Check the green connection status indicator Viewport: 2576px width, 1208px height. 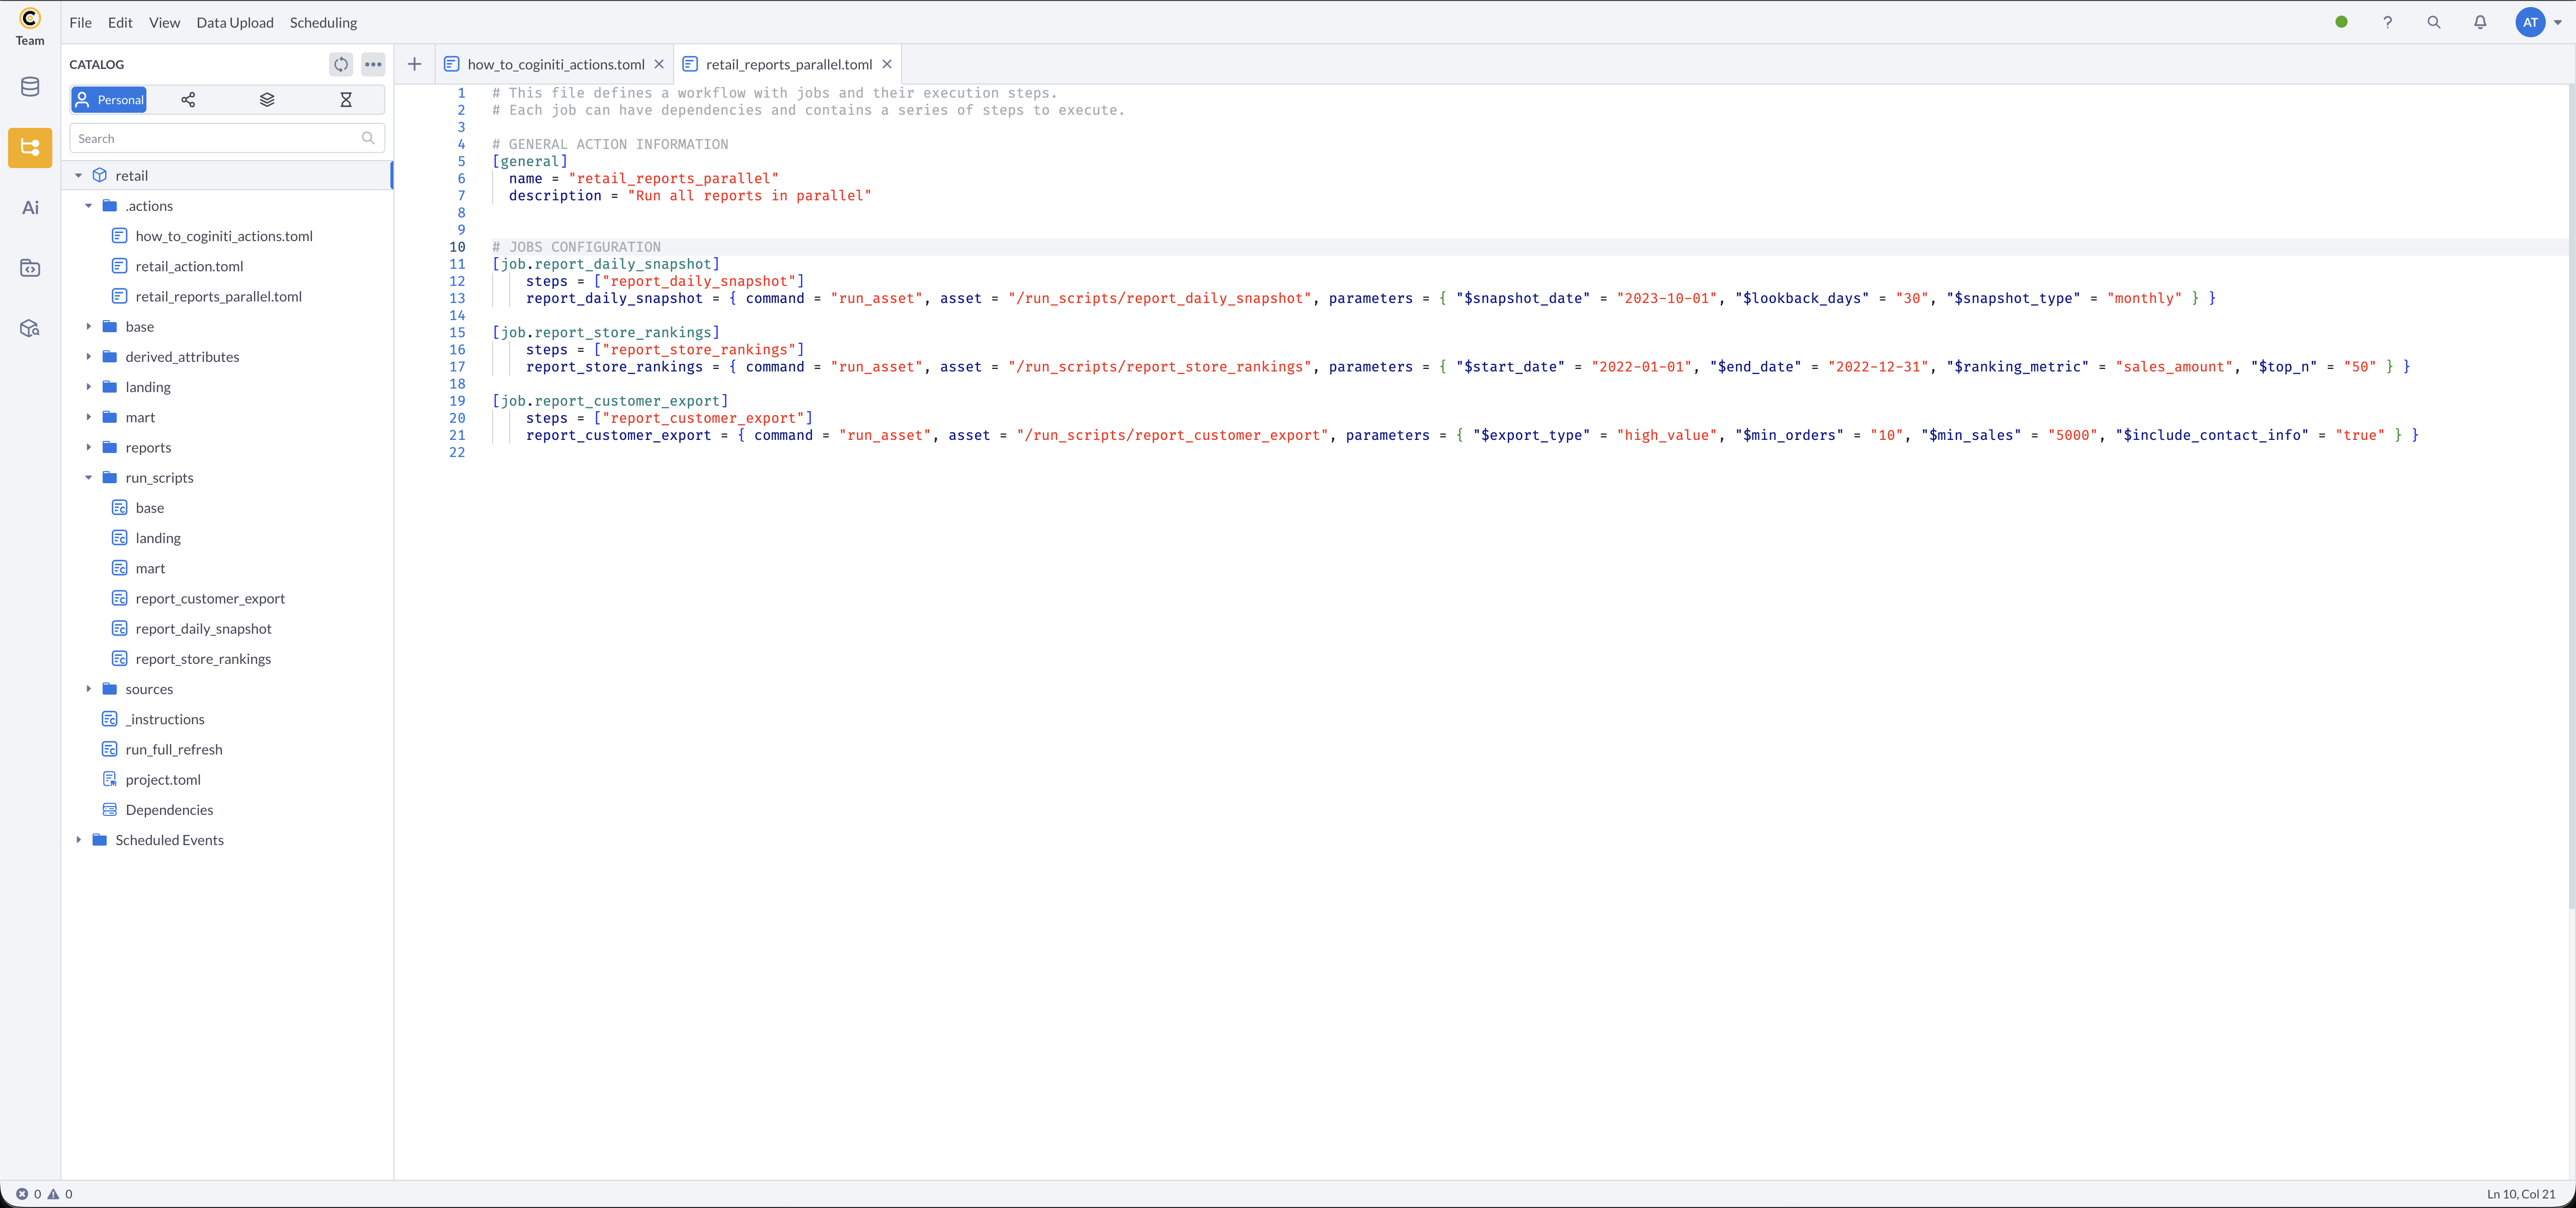point(2341,22)
